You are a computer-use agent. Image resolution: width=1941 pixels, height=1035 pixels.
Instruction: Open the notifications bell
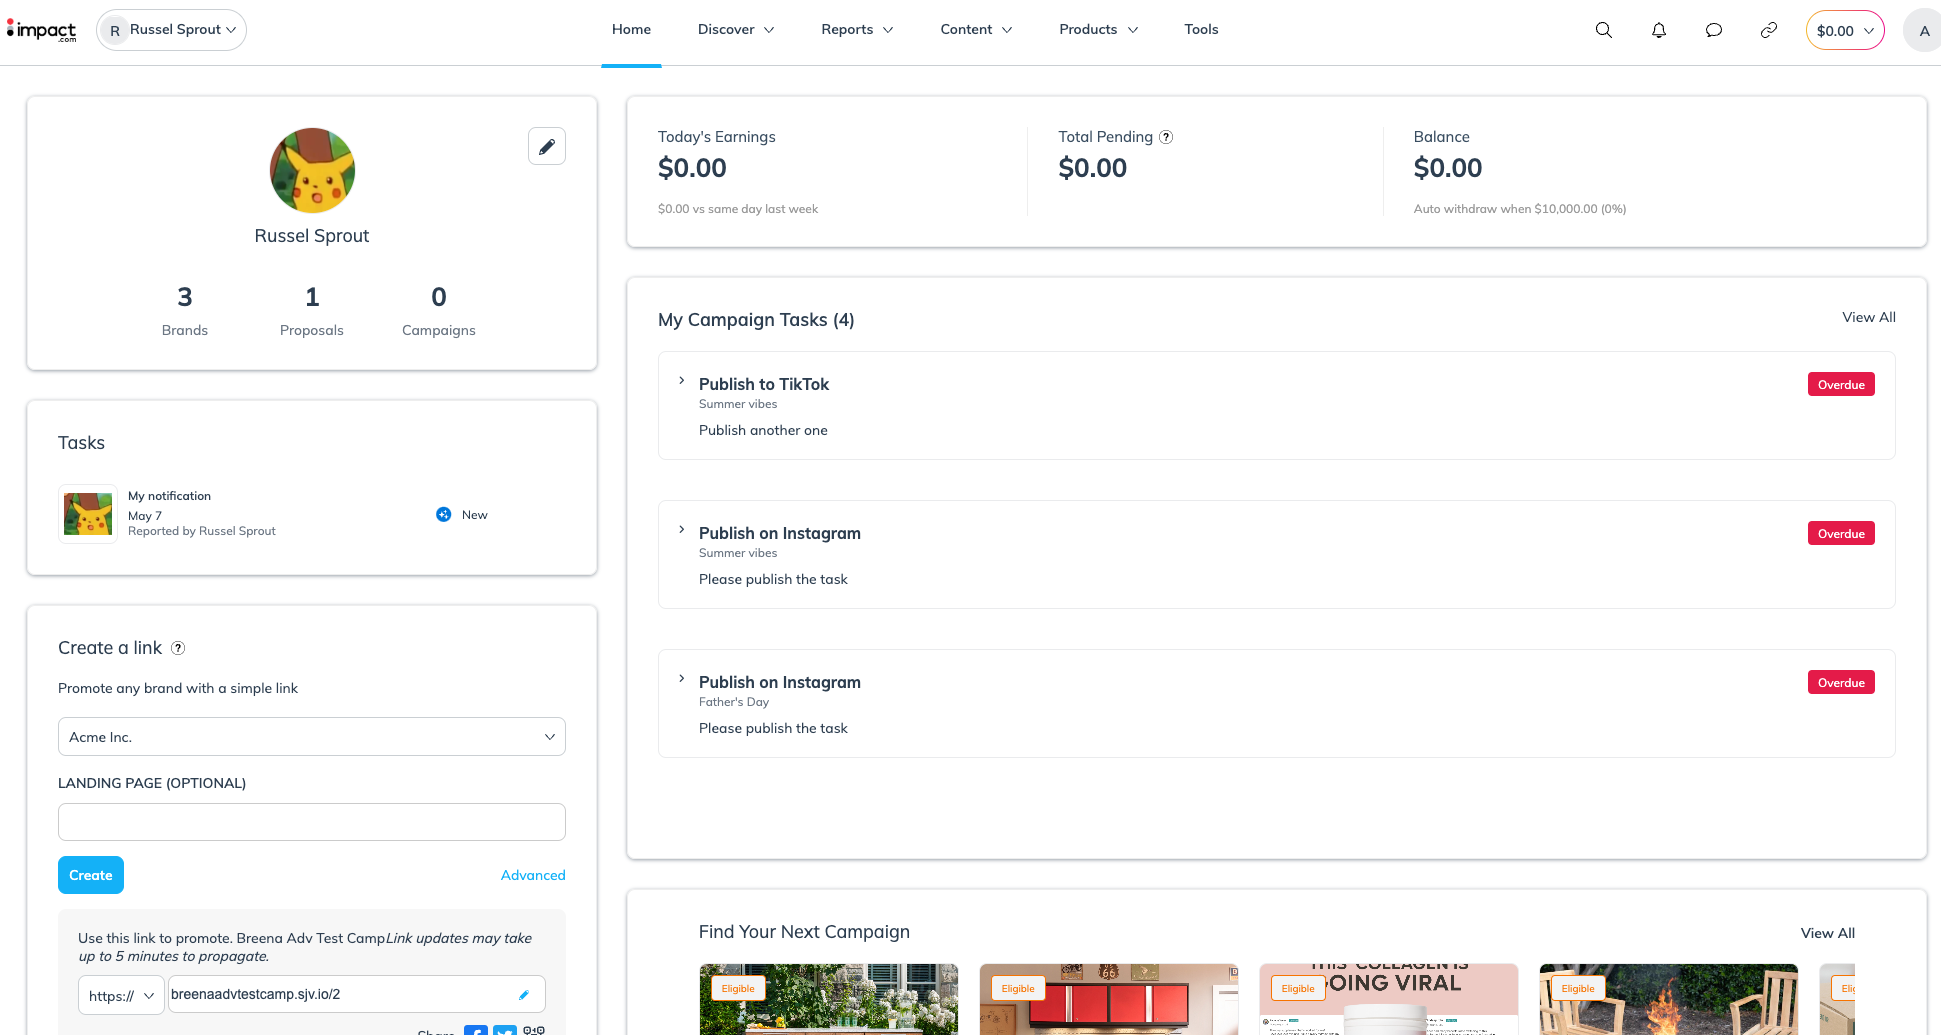[x=1658, y=30]
